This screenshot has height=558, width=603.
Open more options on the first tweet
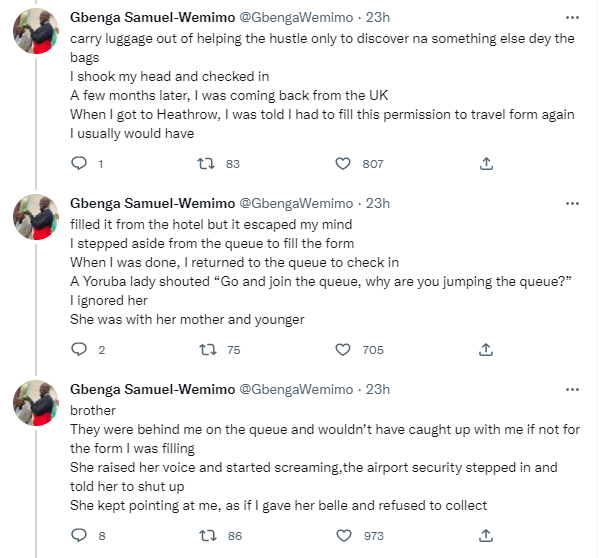572,19
